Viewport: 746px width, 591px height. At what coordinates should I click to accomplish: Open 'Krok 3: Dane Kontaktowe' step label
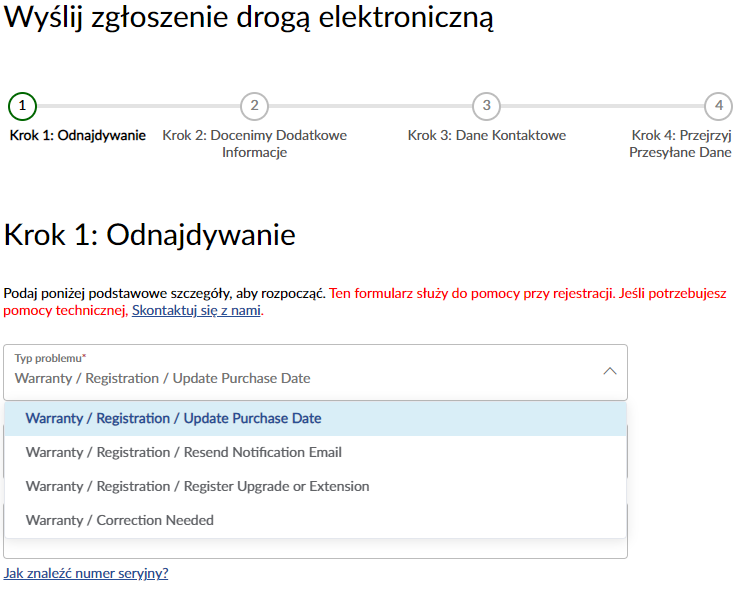point(486,136)
